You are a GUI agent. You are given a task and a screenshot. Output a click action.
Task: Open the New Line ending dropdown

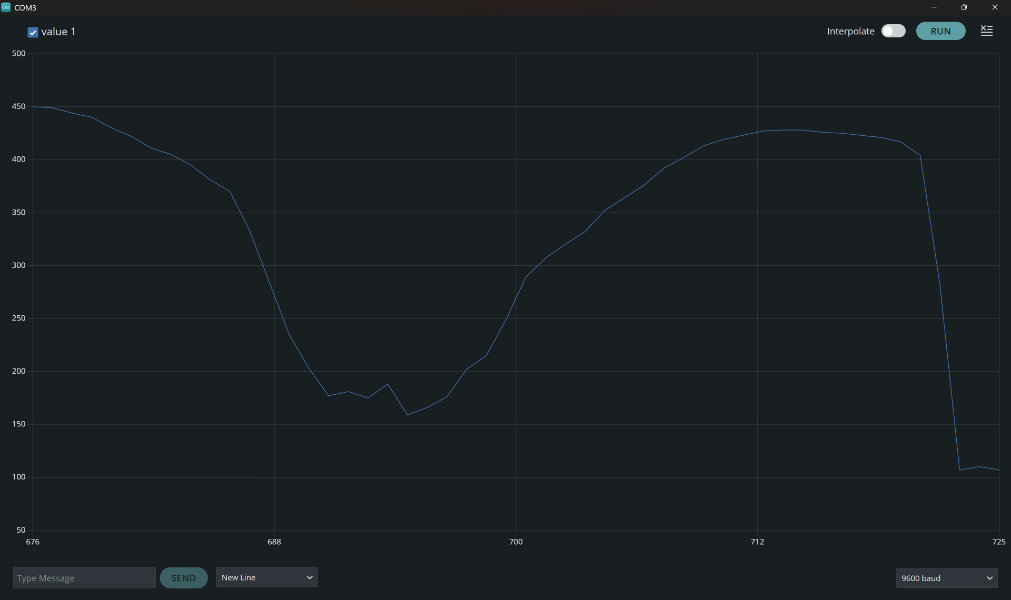coord(267,577)
